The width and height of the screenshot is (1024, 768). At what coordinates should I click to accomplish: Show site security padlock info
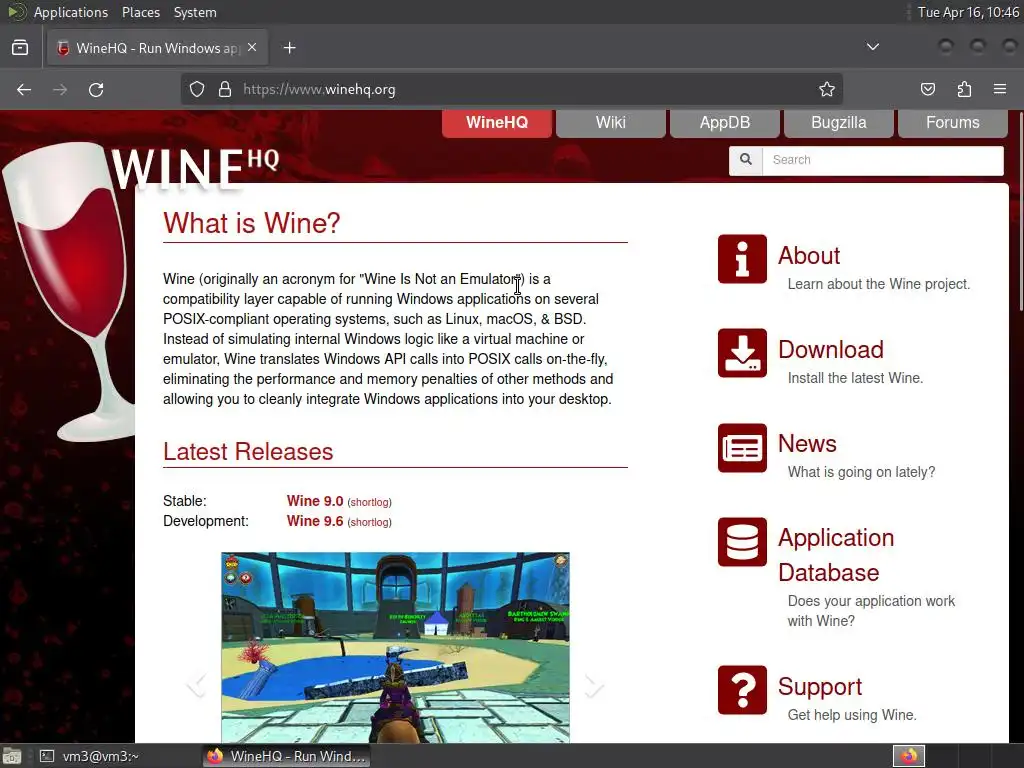pyautogui.click(x=225, y=89)
